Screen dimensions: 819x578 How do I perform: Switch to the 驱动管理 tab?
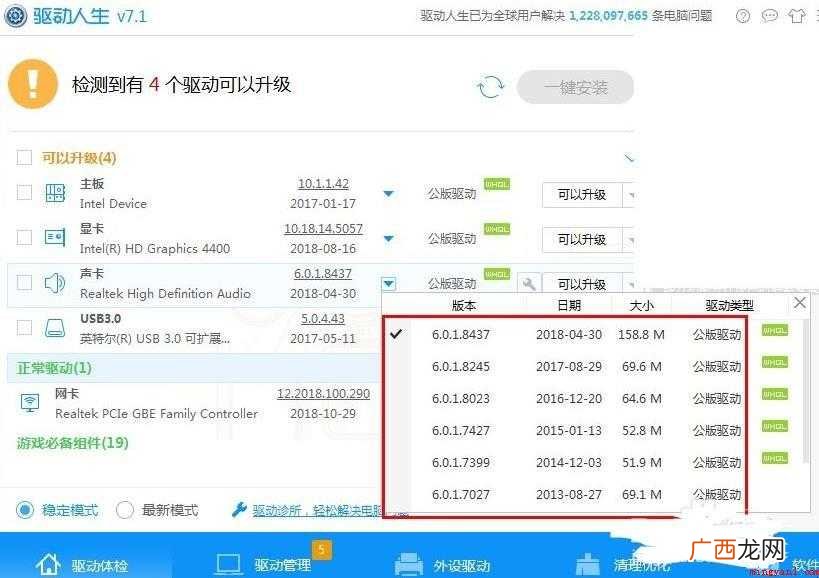[x=263, y=565]
